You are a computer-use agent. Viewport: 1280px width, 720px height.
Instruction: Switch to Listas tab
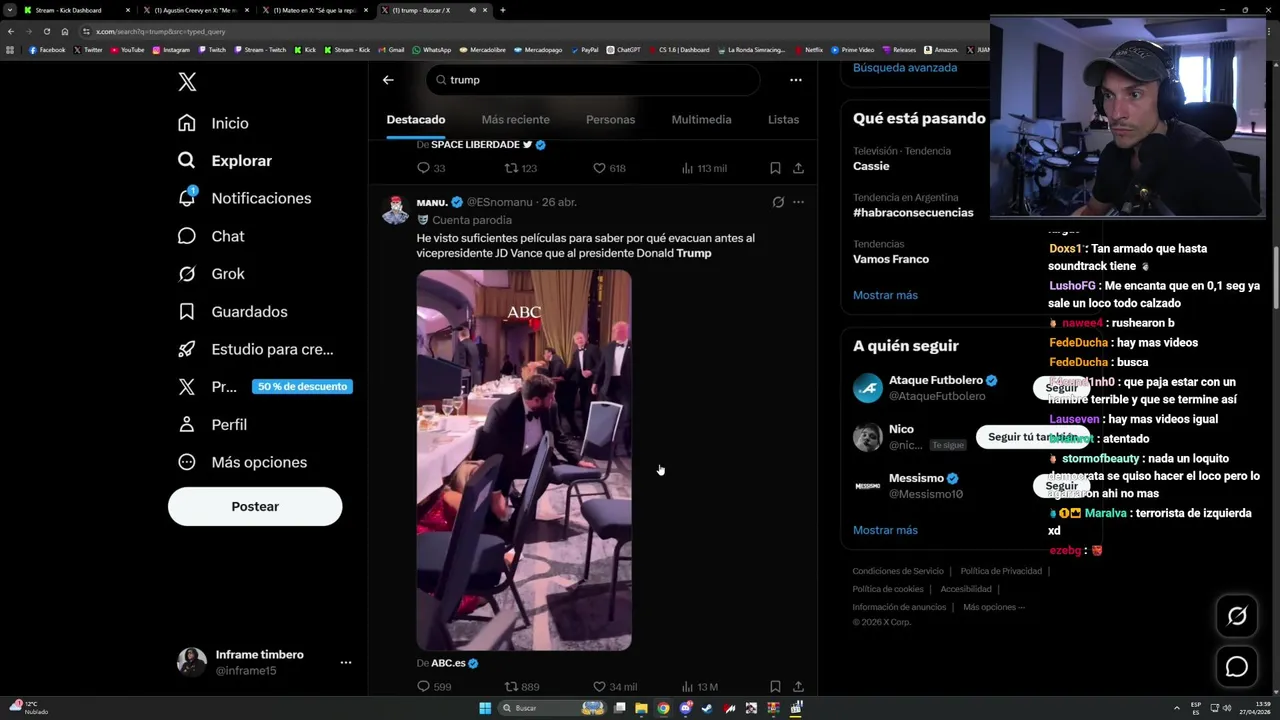[x=783, y=120]
